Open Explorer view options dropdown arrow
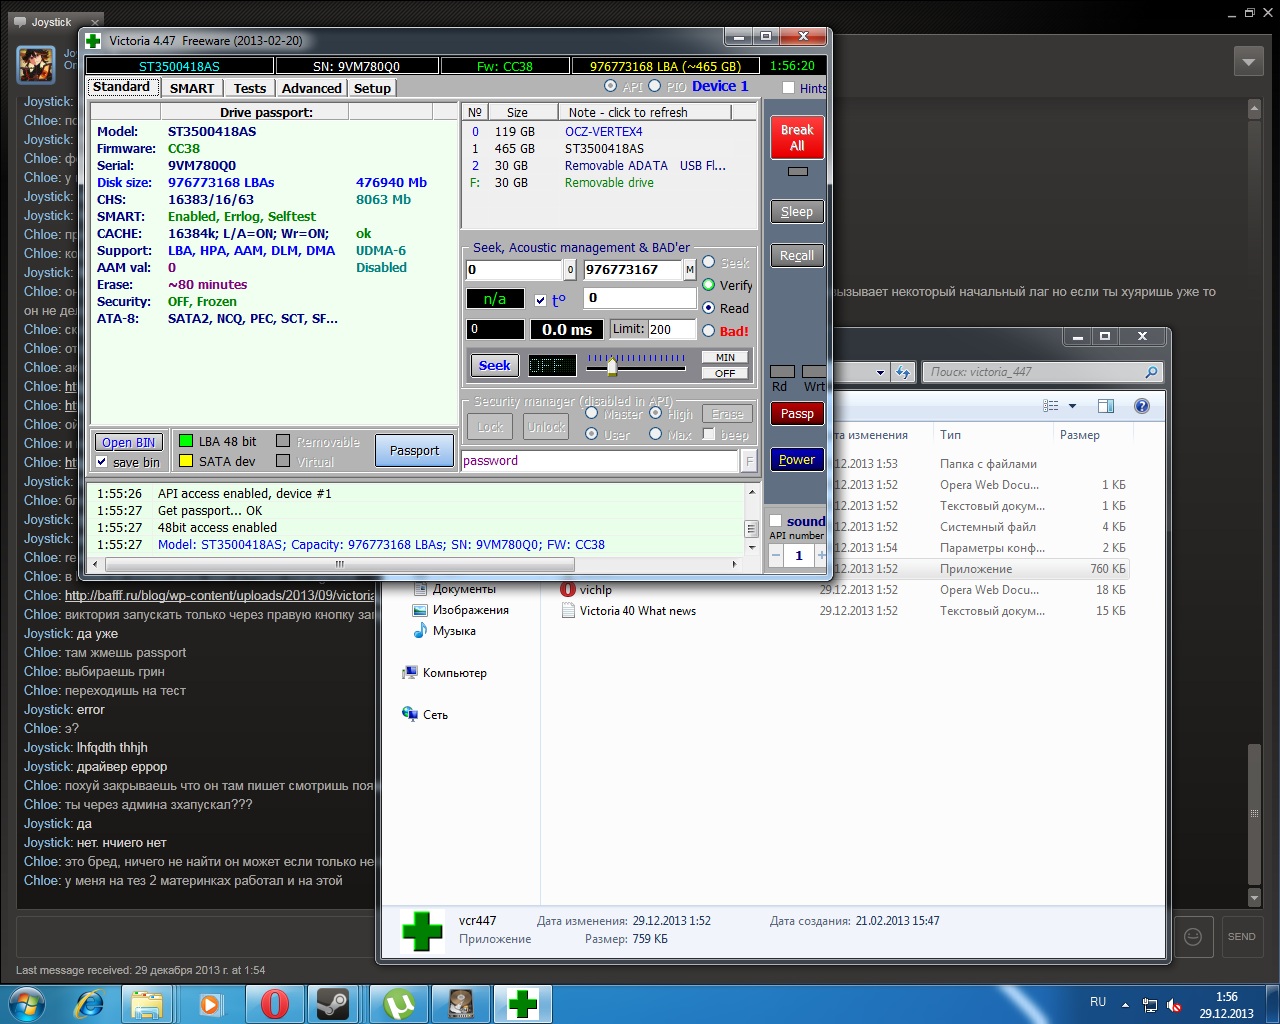 [1072, 406]
